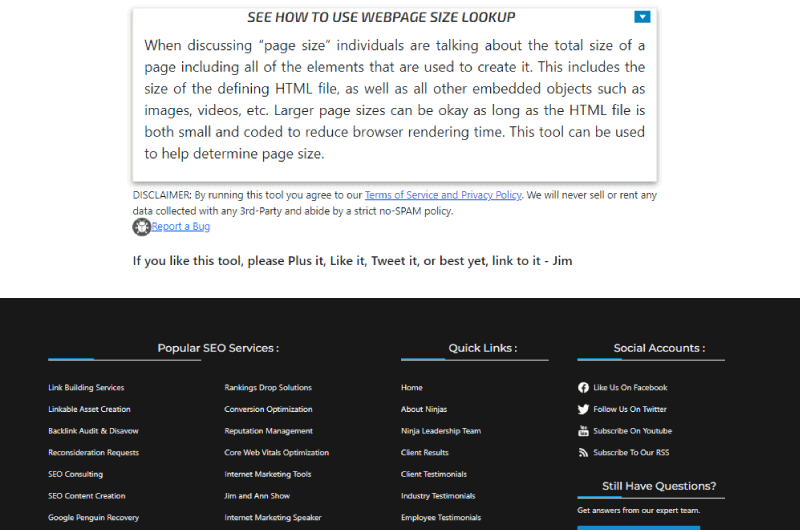Screen dimensions: 800x530
Task: Open About Ninjas page
Action: 424,409
